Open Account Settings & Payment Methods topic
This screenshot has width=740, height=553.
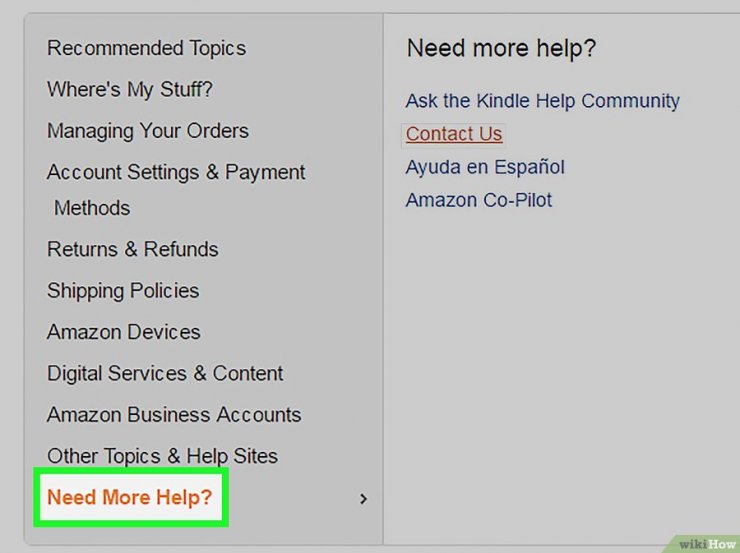[176, 190]
